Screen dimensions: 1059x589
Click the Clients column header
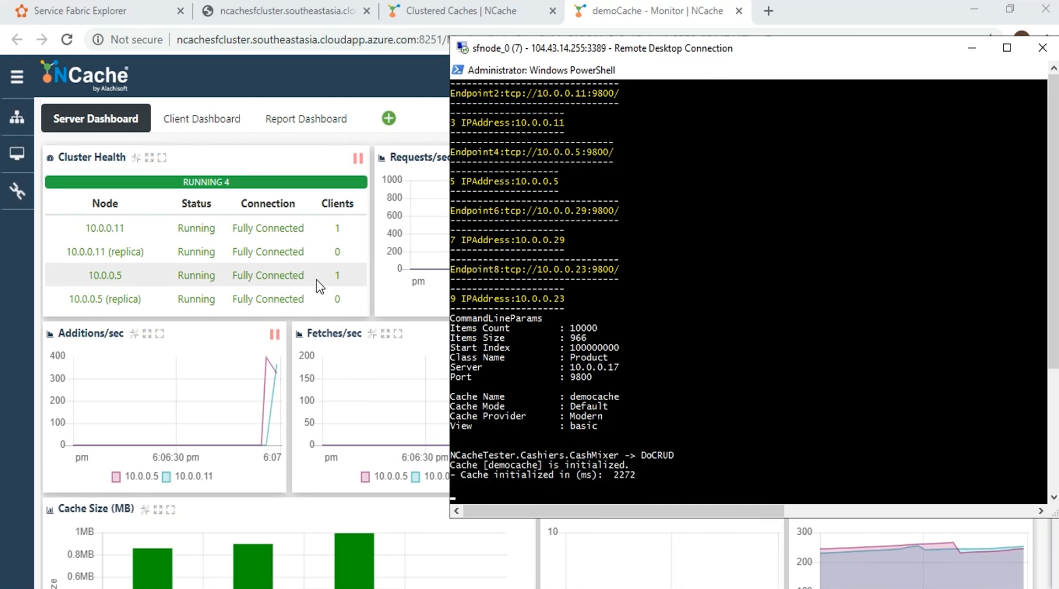(x=337, y=203)
